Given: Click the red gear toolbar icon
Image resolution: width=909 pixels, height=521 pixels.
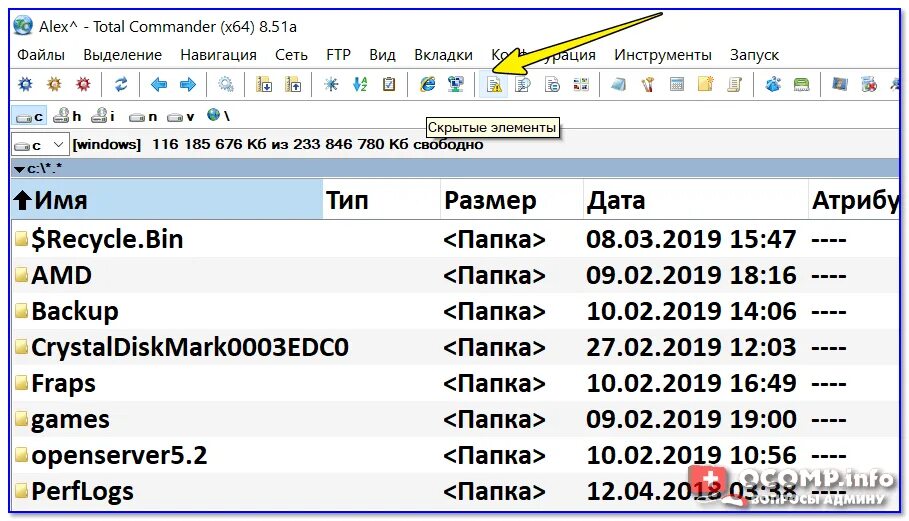Looking at the screenshot, I should pyautogui.click(x=83, y=85).
